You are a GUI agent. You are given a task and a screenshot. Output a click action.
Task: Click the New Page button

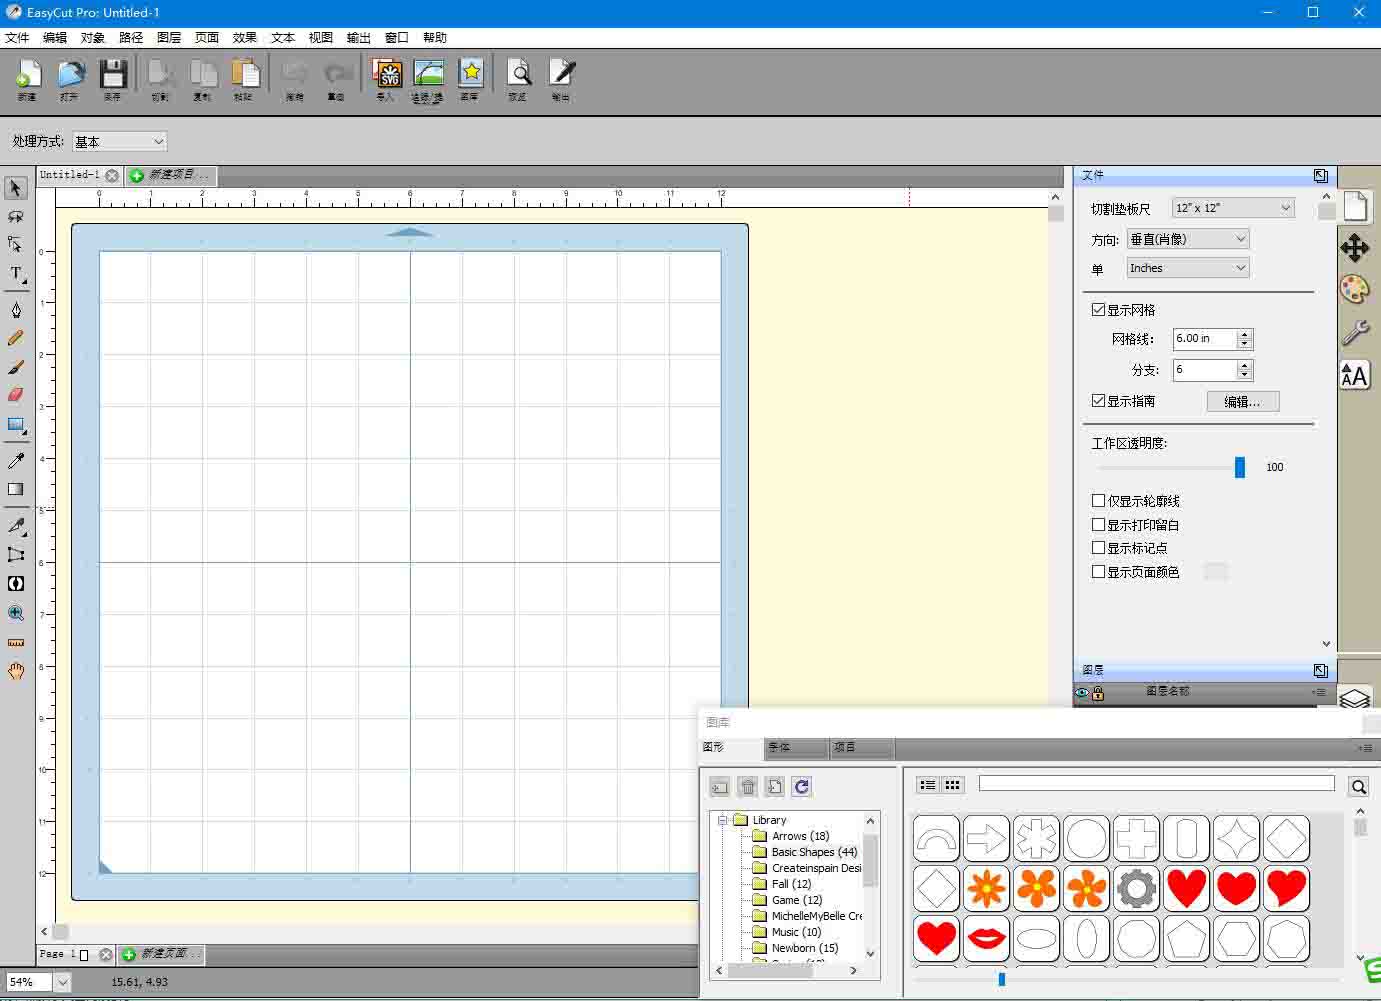161,954
